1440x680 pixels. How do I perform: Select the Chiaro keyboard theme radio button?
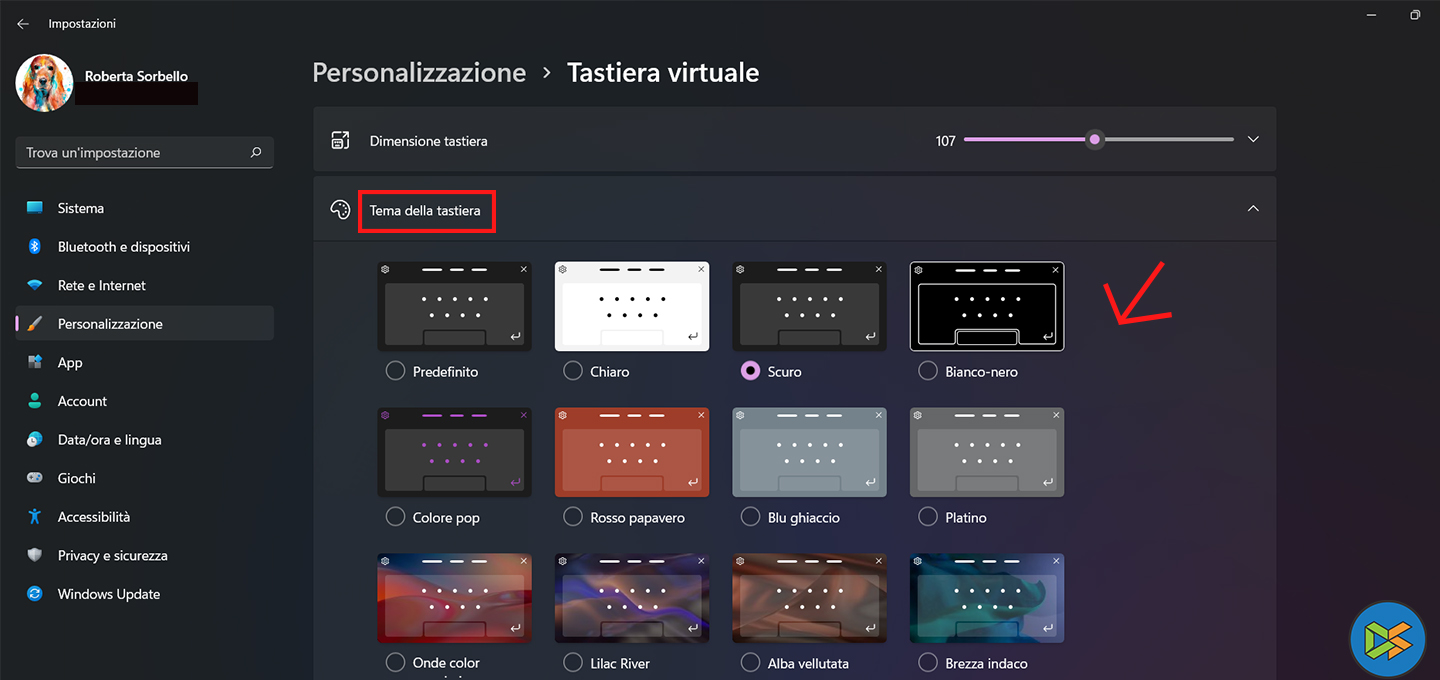[x=573, y=371]
